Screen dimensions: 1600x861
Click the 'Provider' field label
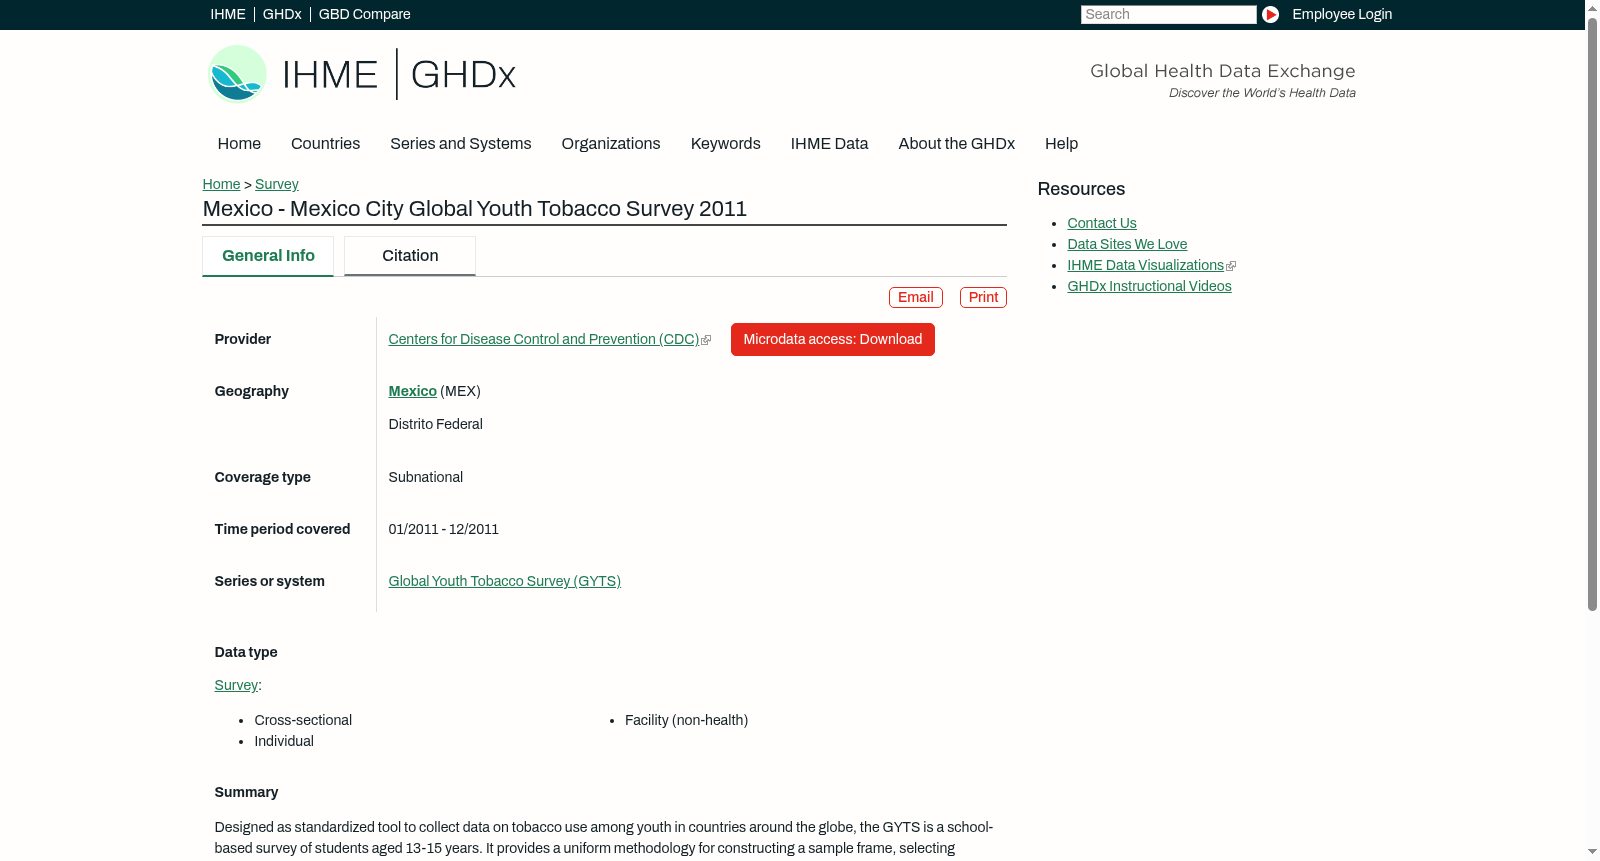pyautogui.click(x=243, y=340)
